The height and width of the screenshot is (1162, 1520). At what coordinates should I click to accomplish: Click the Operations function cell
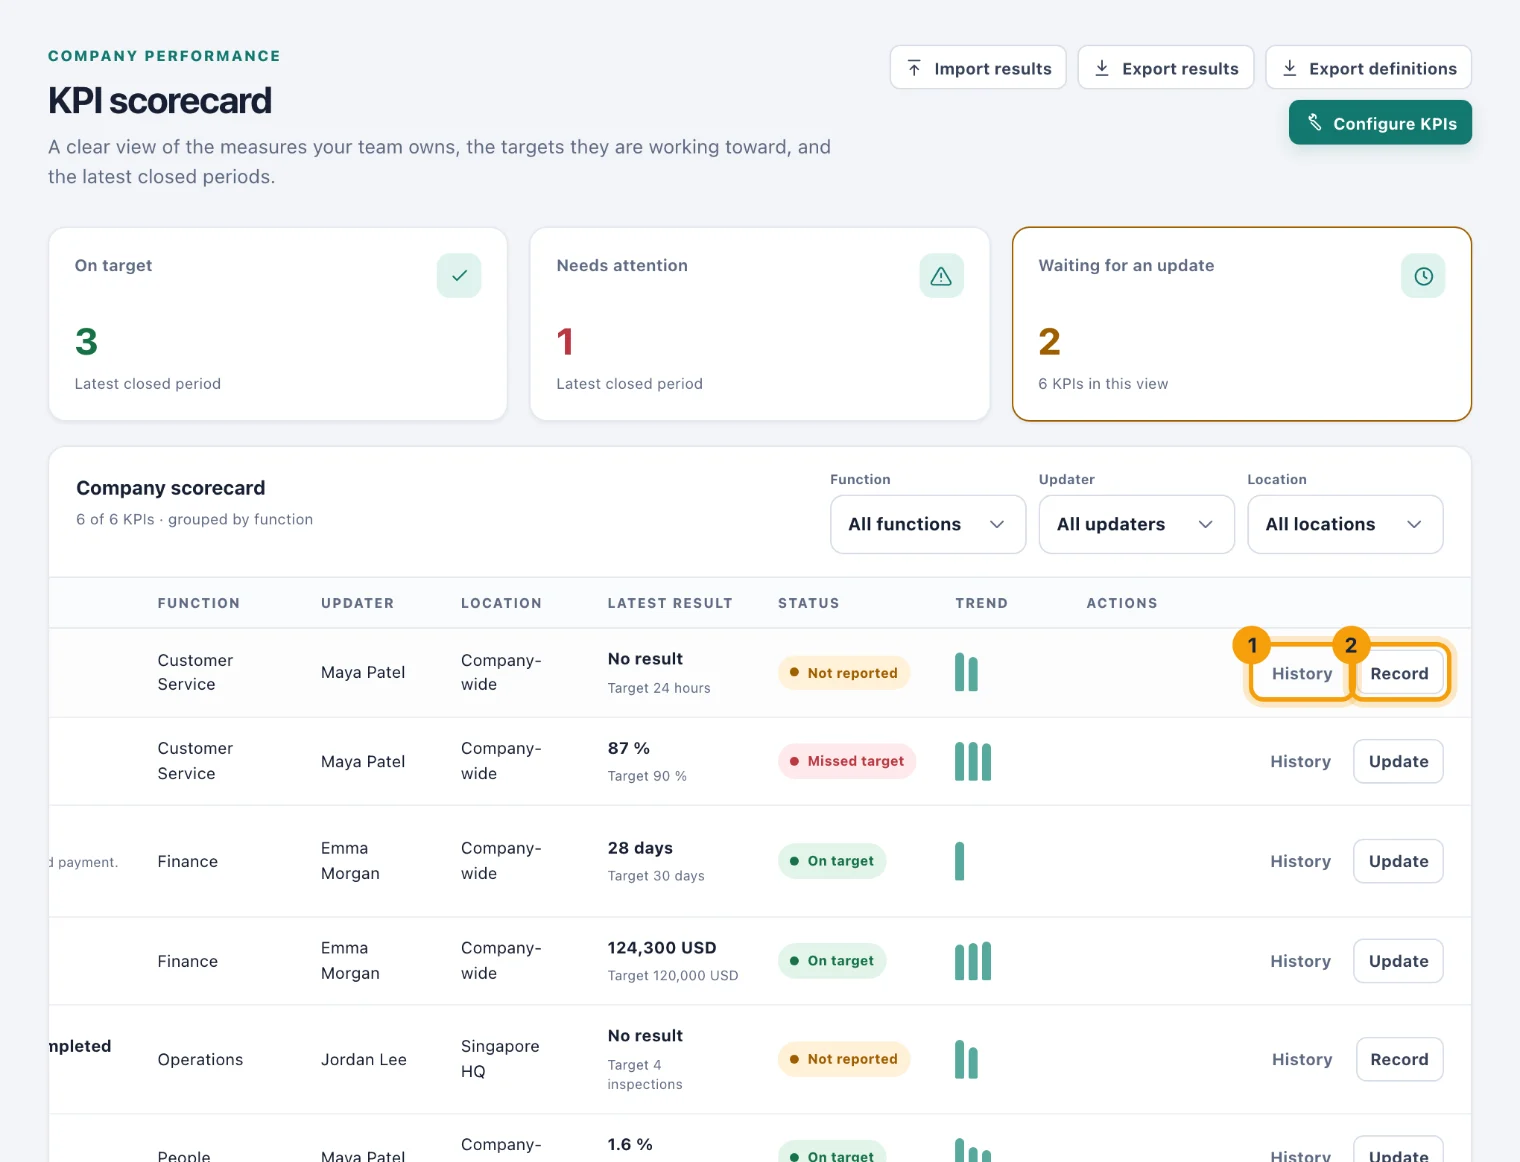coord(200,1059)
